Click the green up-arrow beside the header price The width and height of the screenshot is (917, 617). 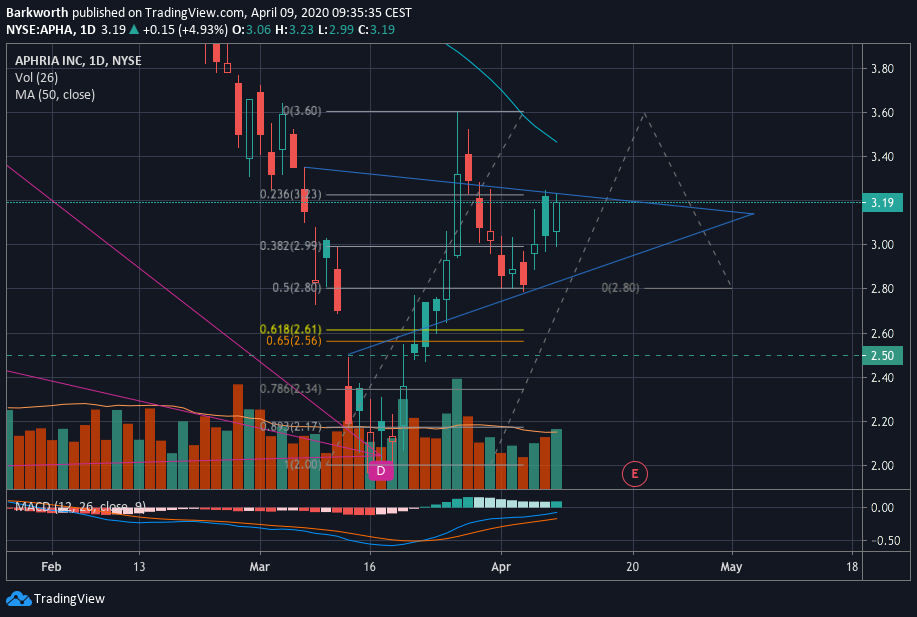[x=134, y=29]
